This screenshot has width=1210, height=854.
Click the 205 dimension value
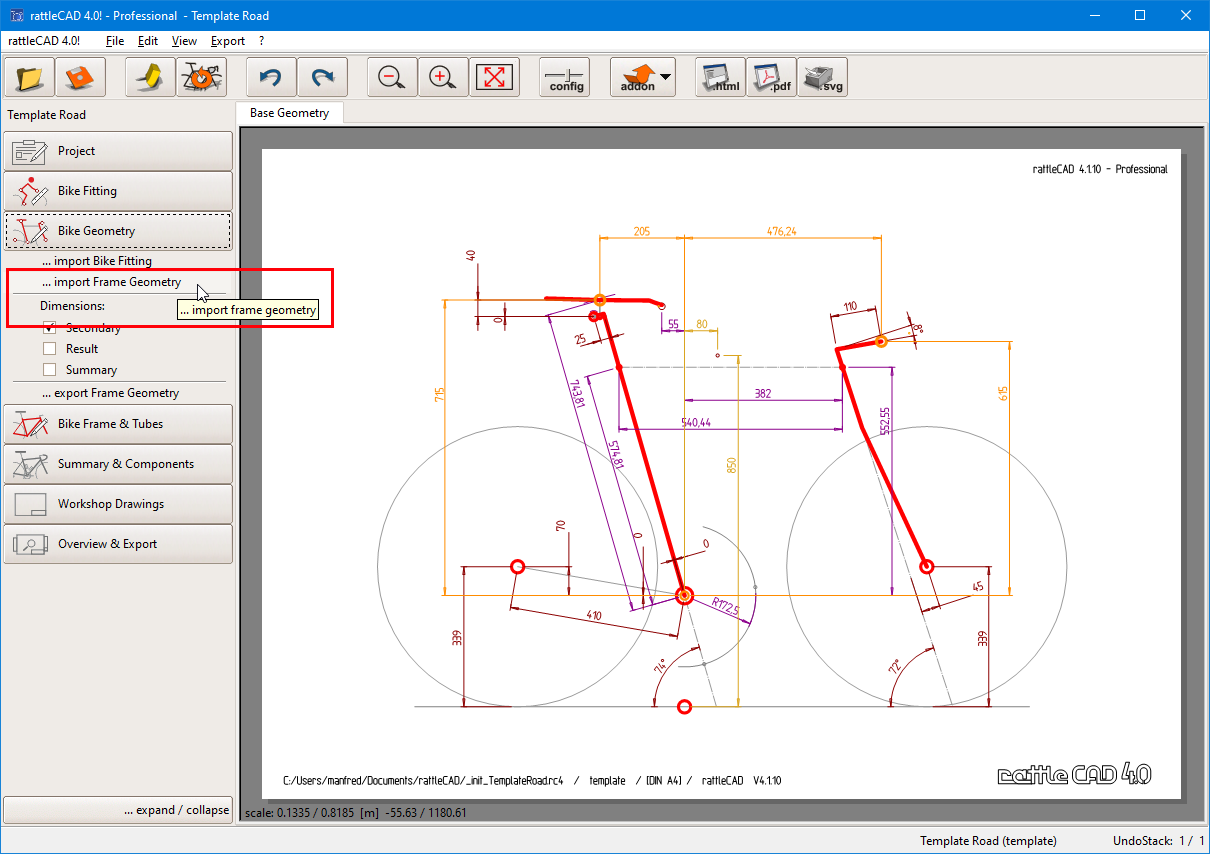pos(641,231)
